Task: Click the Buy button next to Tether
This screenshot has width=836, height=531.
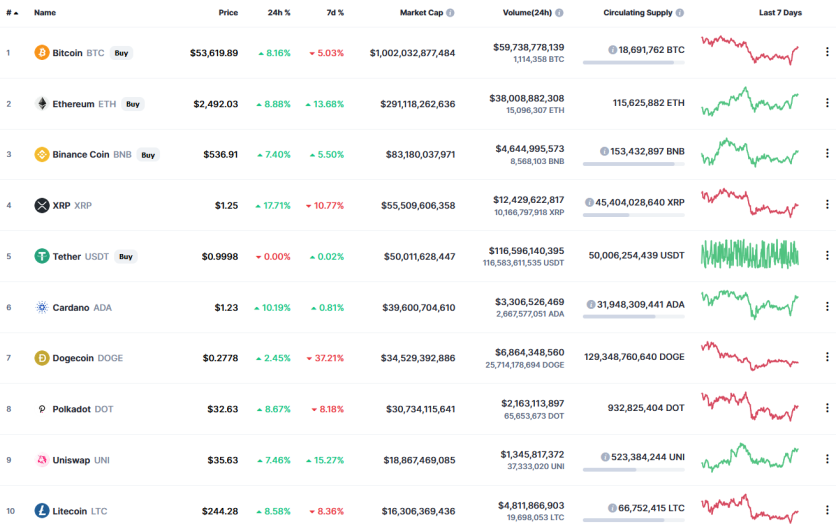Action: coord(126,256)
